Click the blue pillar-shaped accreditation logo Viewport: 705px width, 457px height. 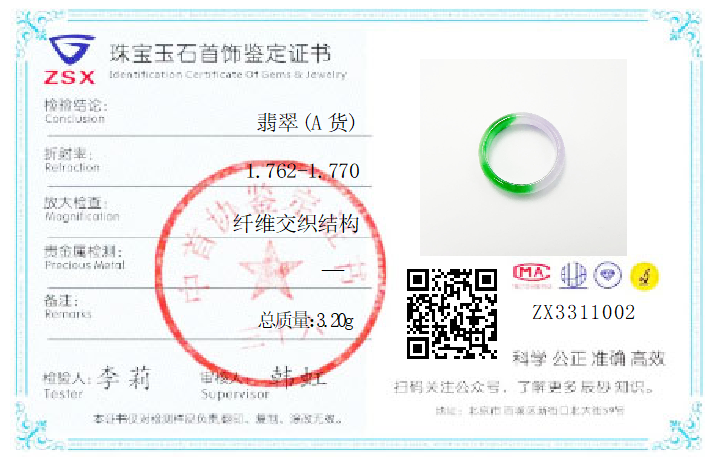pos(573,275)
